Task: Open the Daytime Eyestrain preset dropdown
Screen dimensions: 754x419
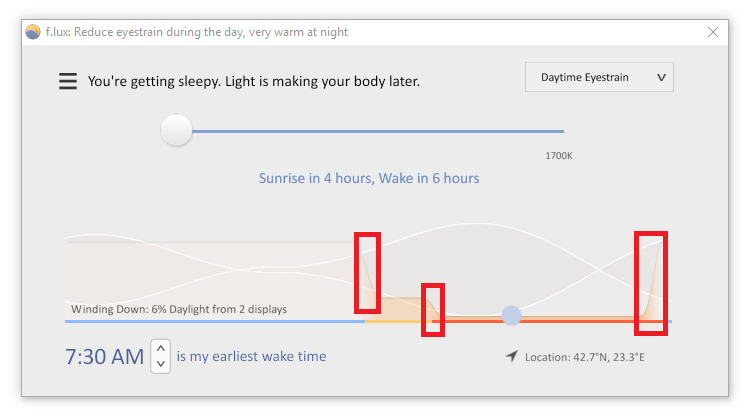Action: [x=599, y=77]
